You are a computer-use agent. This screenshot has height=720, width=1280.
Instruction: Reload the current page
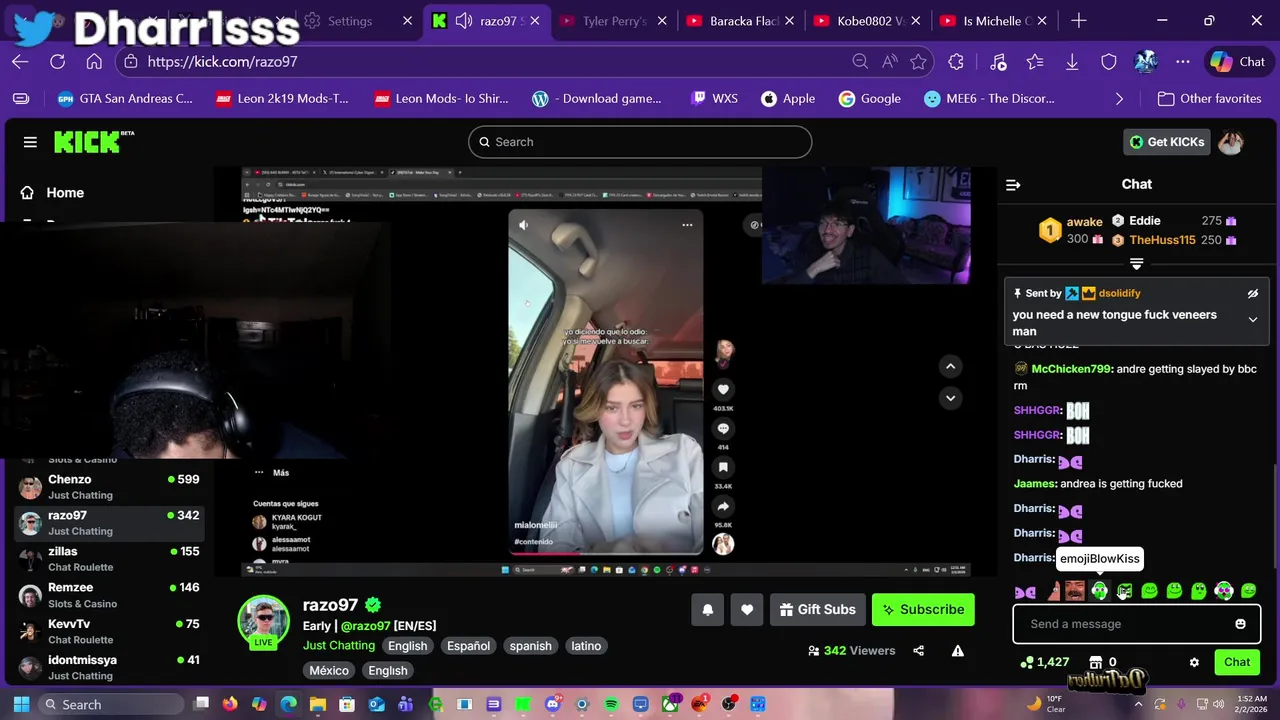(57, 62)
